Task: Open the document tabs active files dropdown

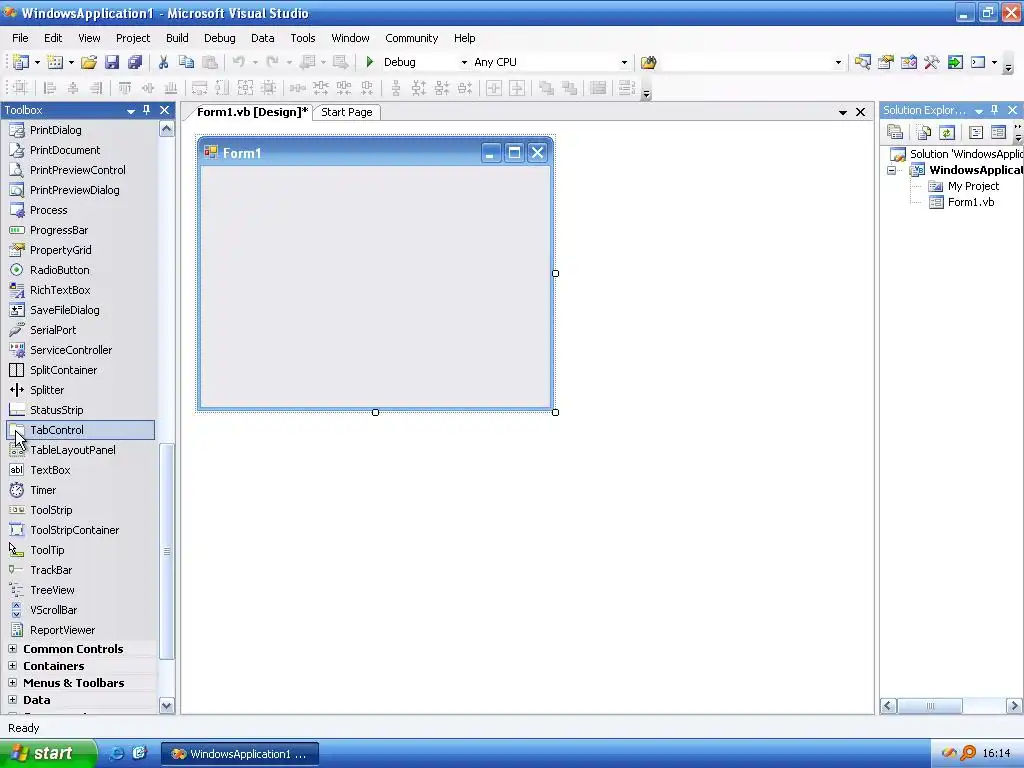Action: coord(842,112)
